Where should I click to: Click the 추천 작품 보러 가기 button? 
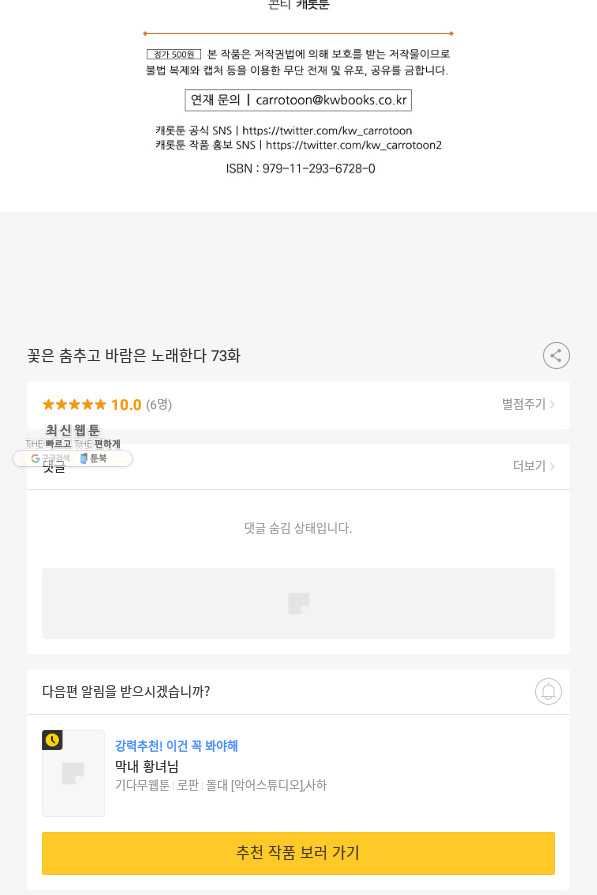point(298,853)
